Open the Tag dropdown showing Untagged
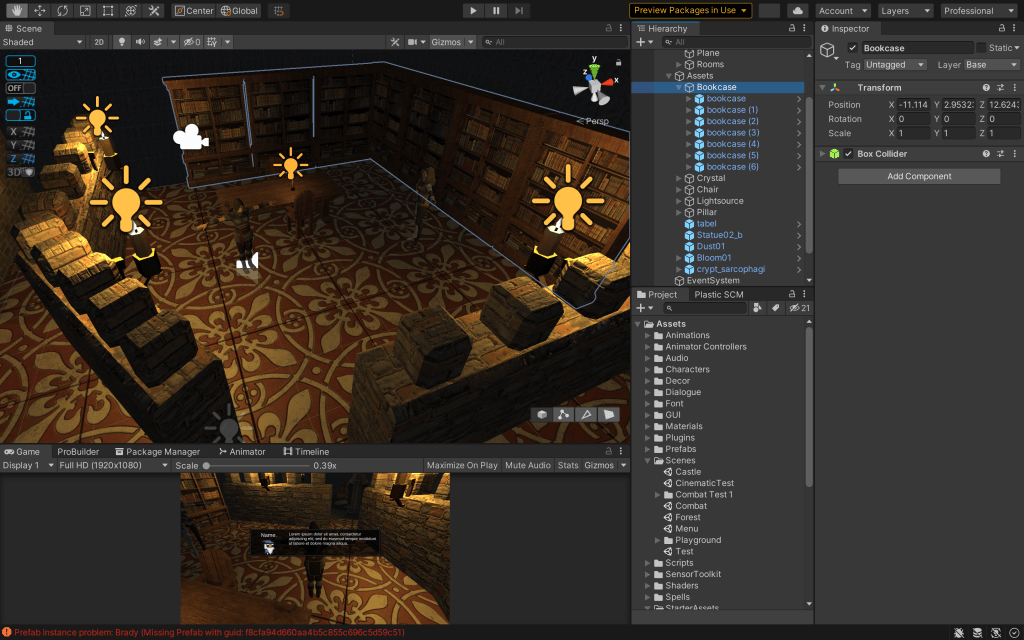Viewport: 1024px width, 640px height. coord(899,65)
